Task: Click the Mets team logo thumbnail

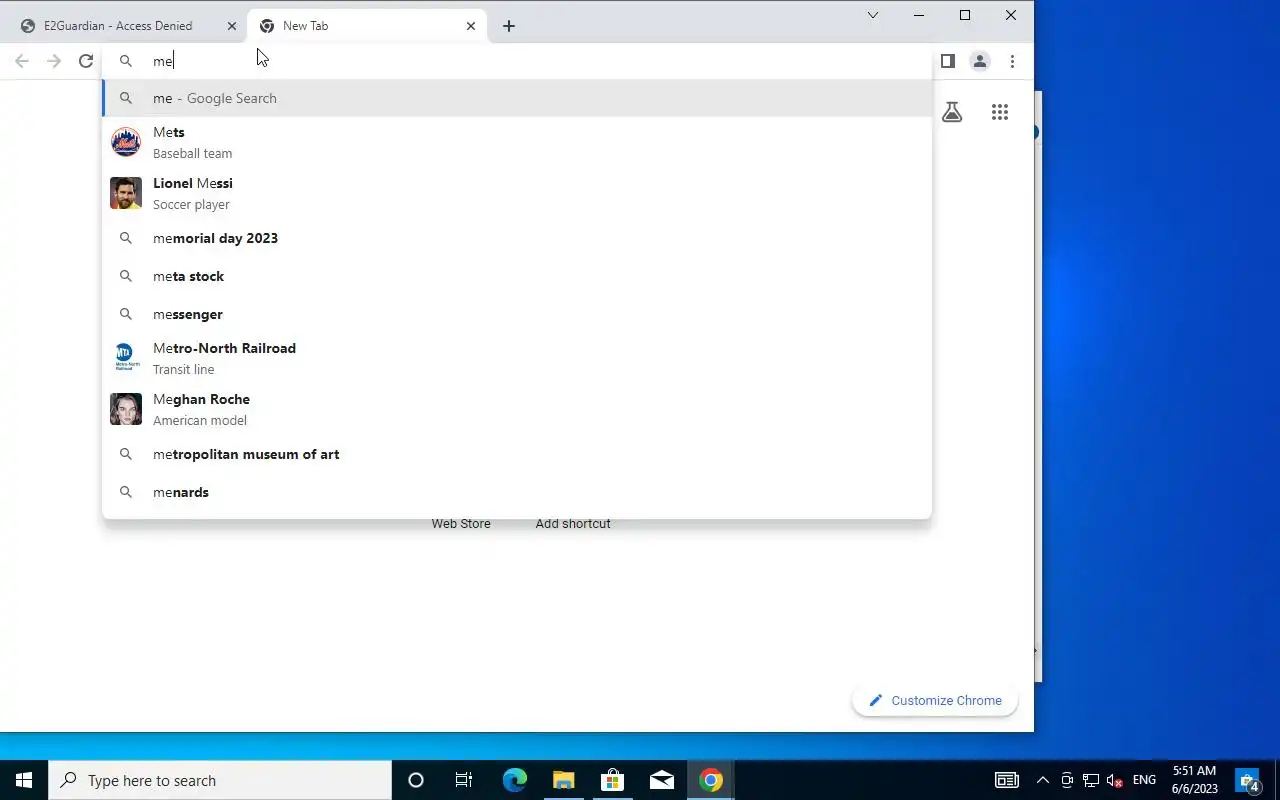Action: (x=126, y=142)
